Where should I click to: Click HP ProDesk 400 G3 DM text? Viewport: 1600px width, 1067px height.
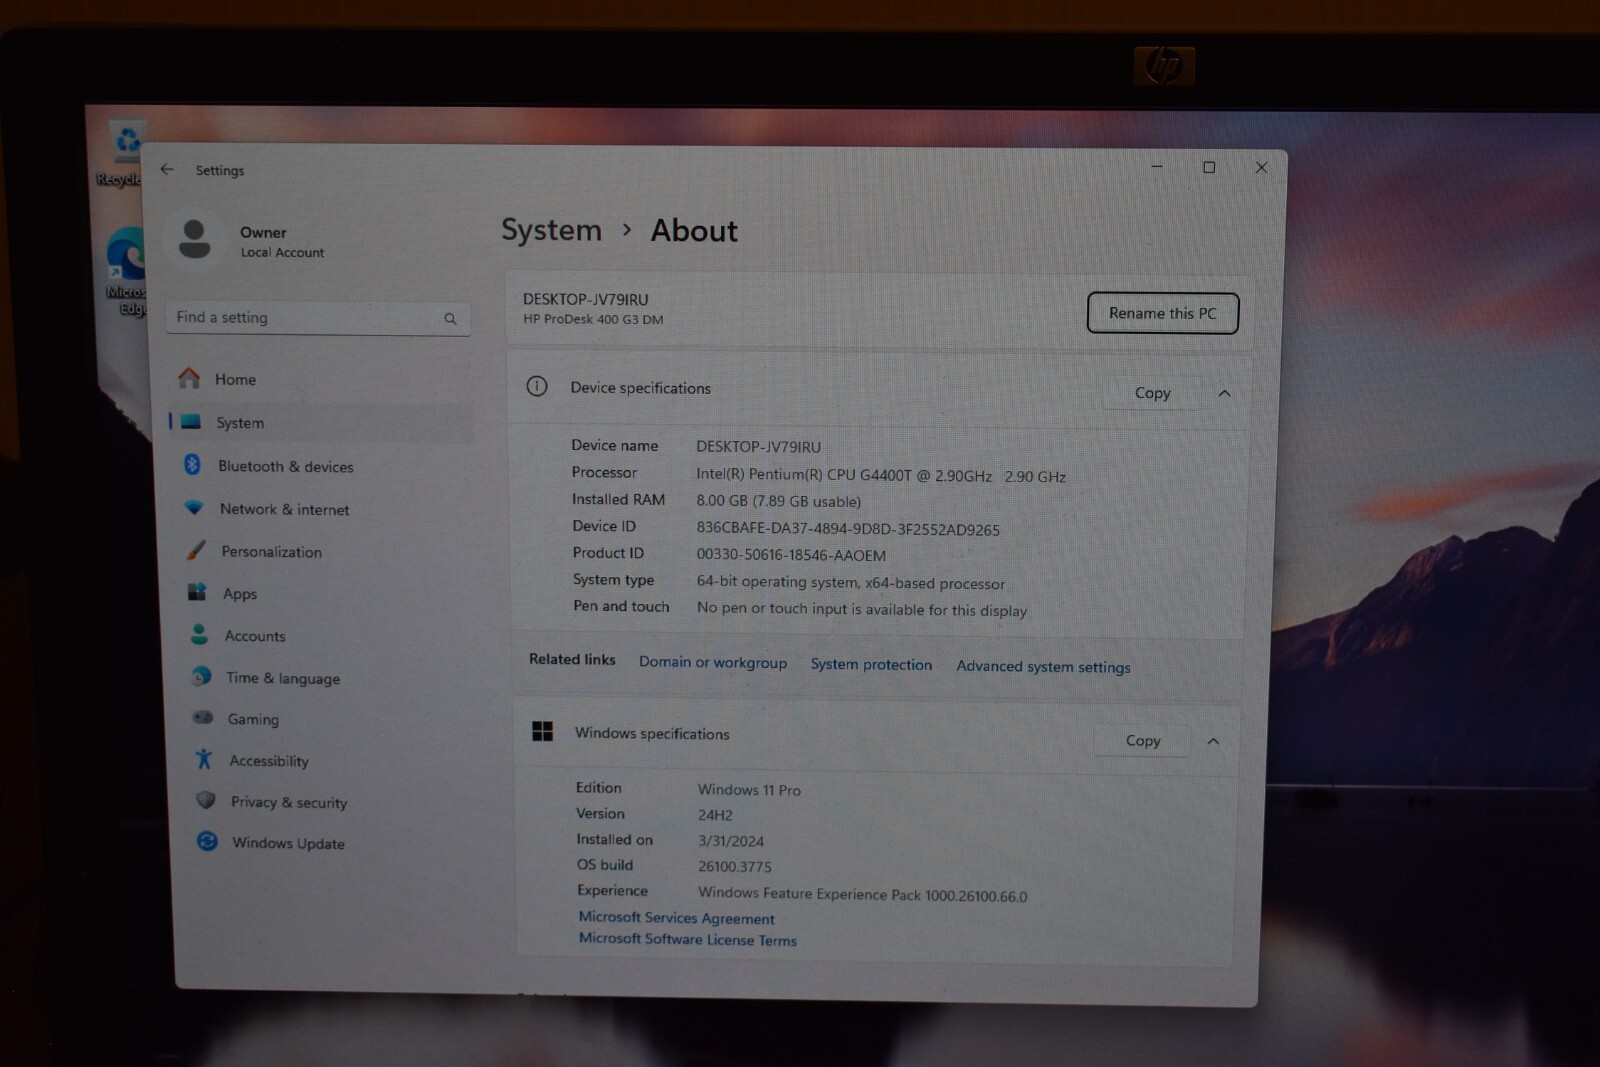593,319
